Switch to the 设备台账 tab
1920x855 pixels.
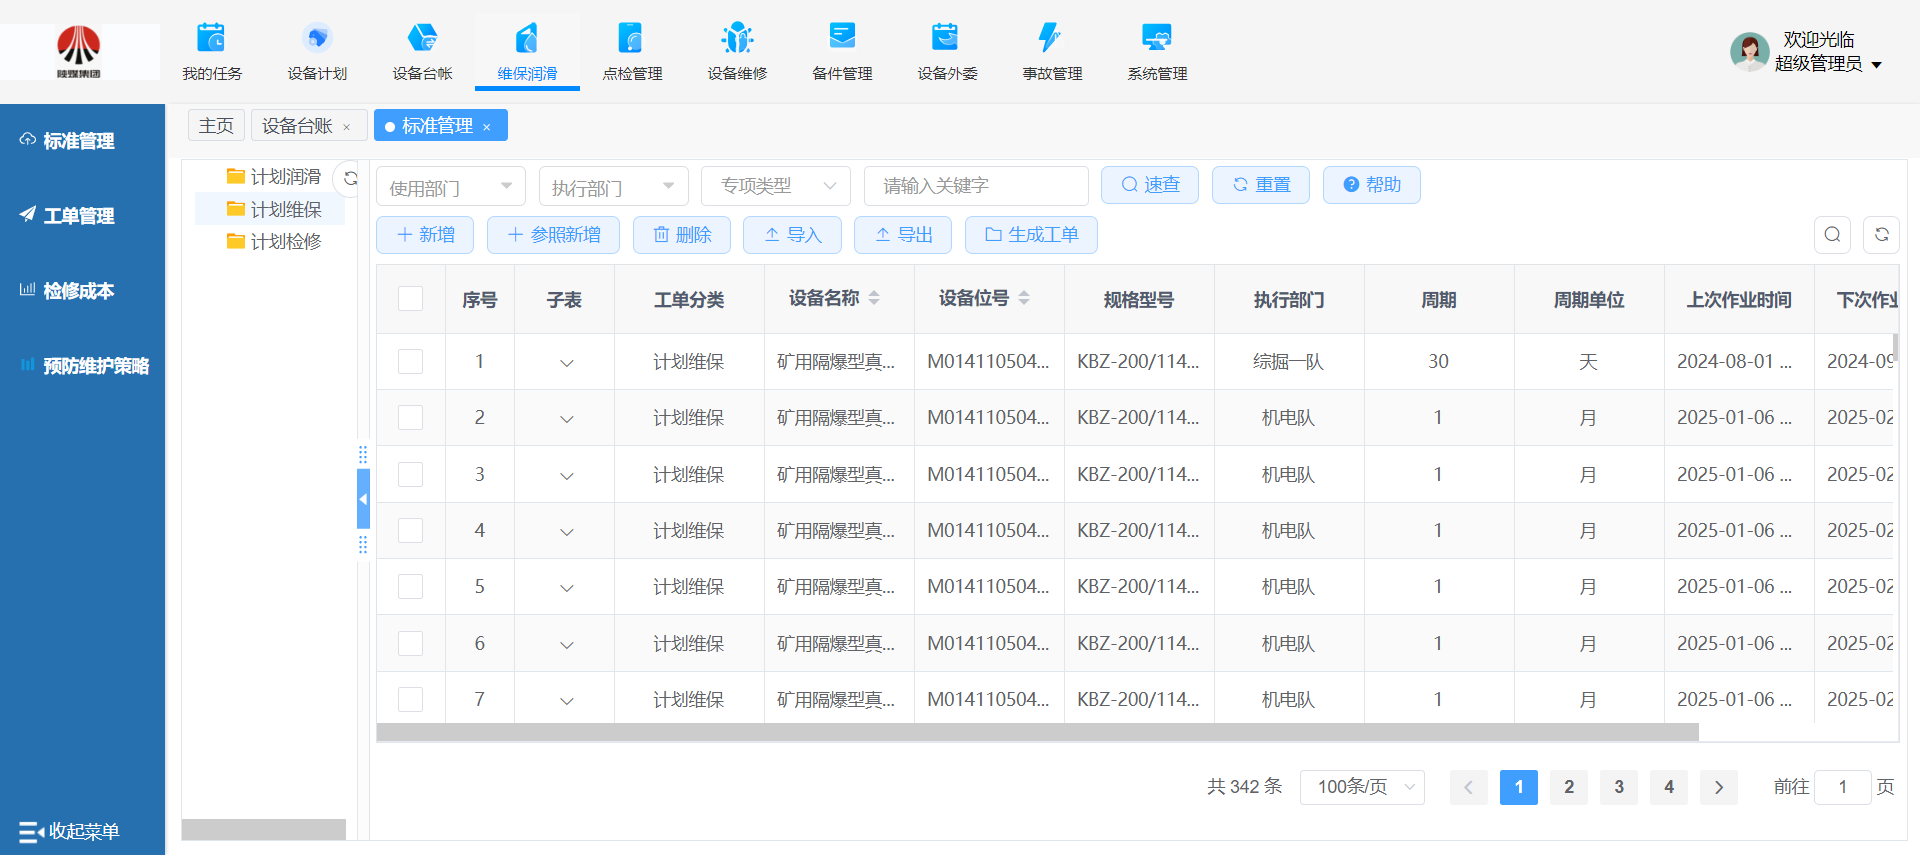coord(297,126)
